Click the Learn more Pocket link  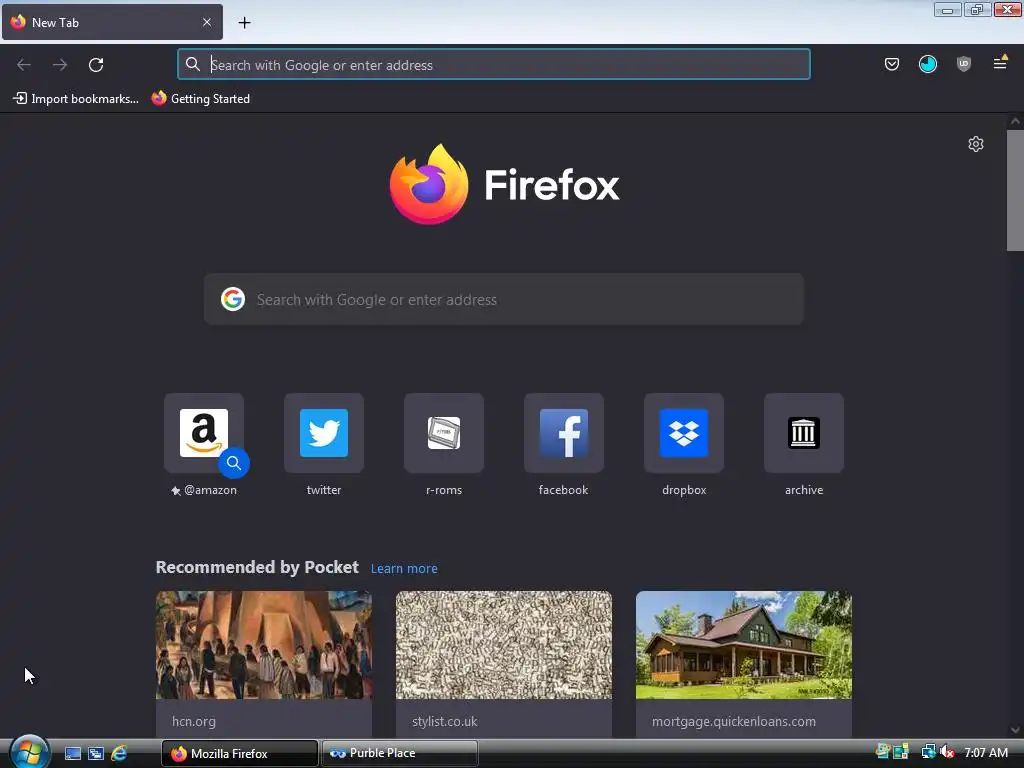point(404,568)
